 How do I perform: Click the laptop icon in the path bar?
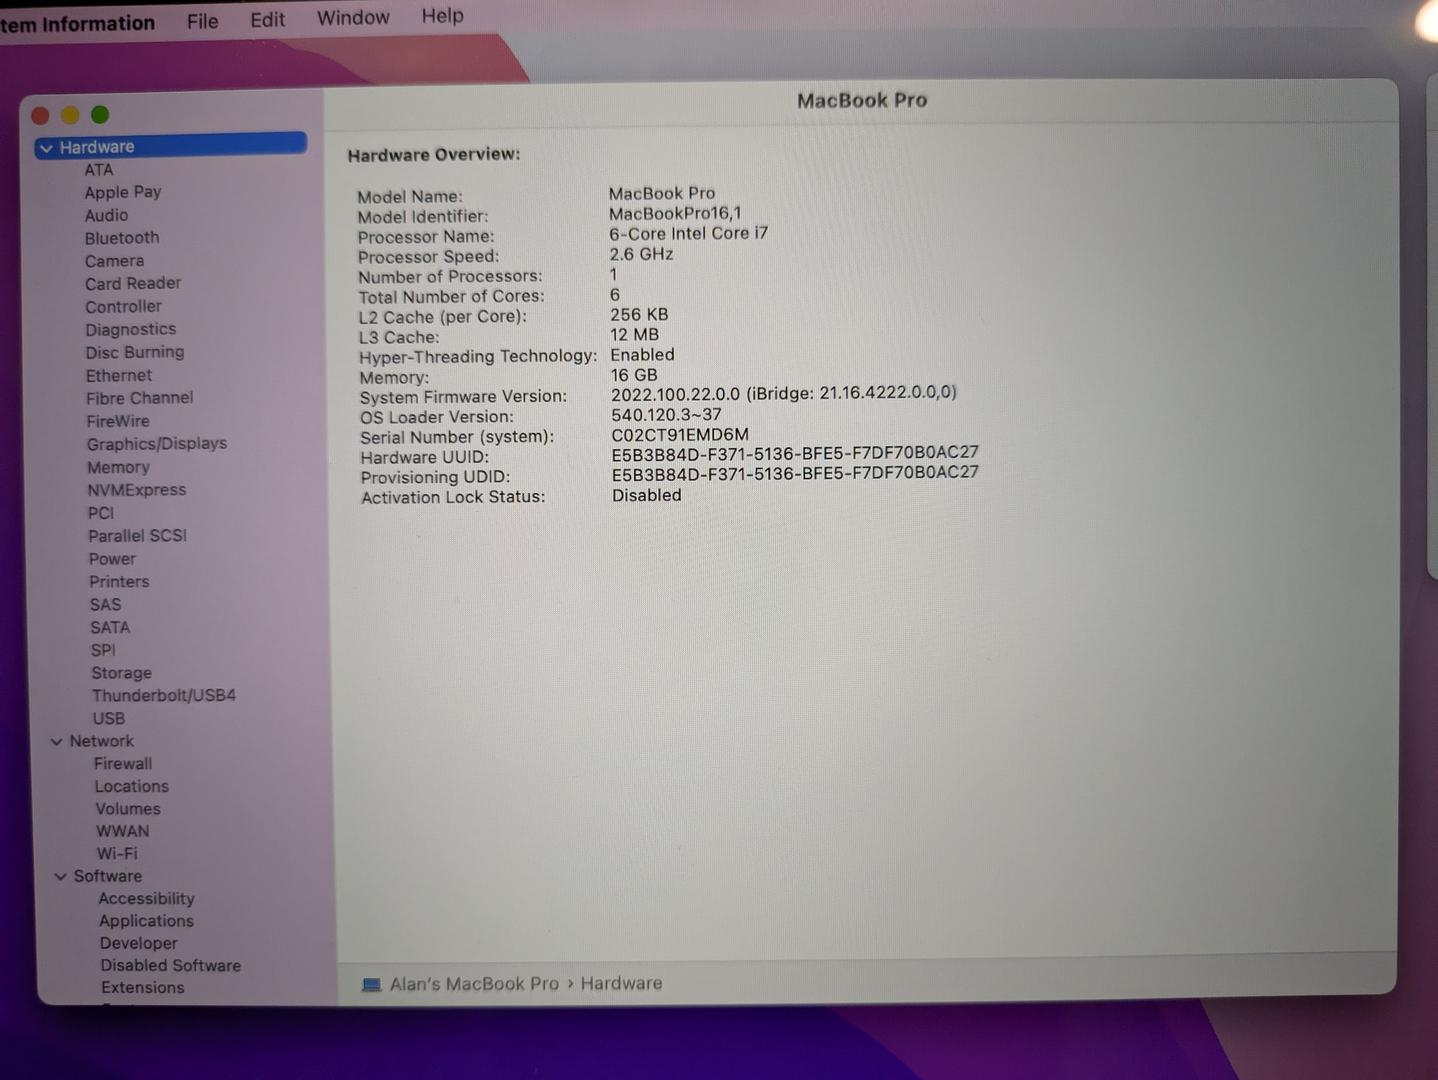(371, 985)
